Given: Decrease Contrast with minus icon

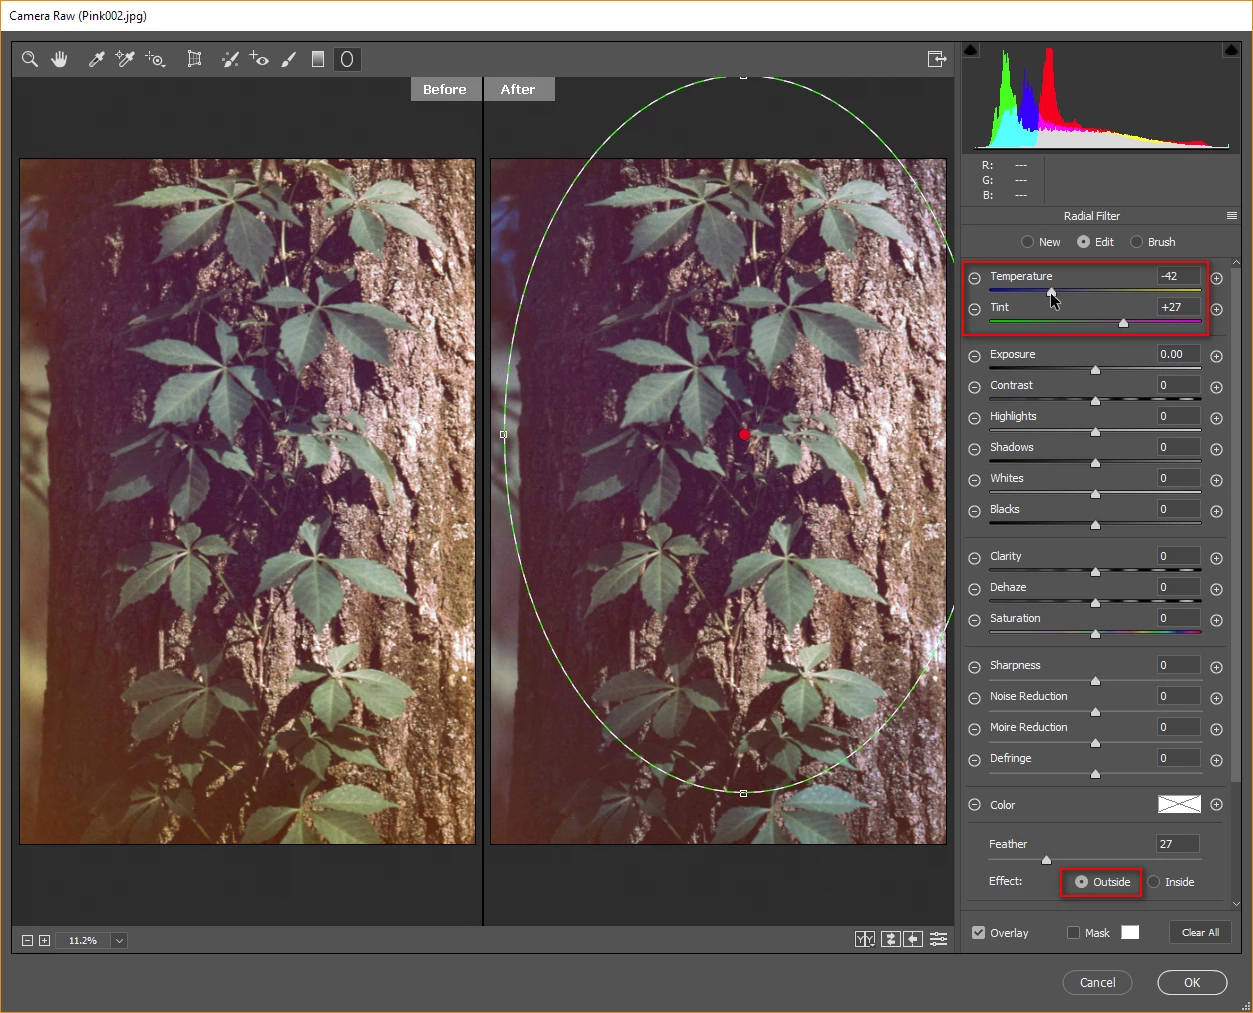Looking at the screenshot, I should pyautogui.click(x=974, y=387).
